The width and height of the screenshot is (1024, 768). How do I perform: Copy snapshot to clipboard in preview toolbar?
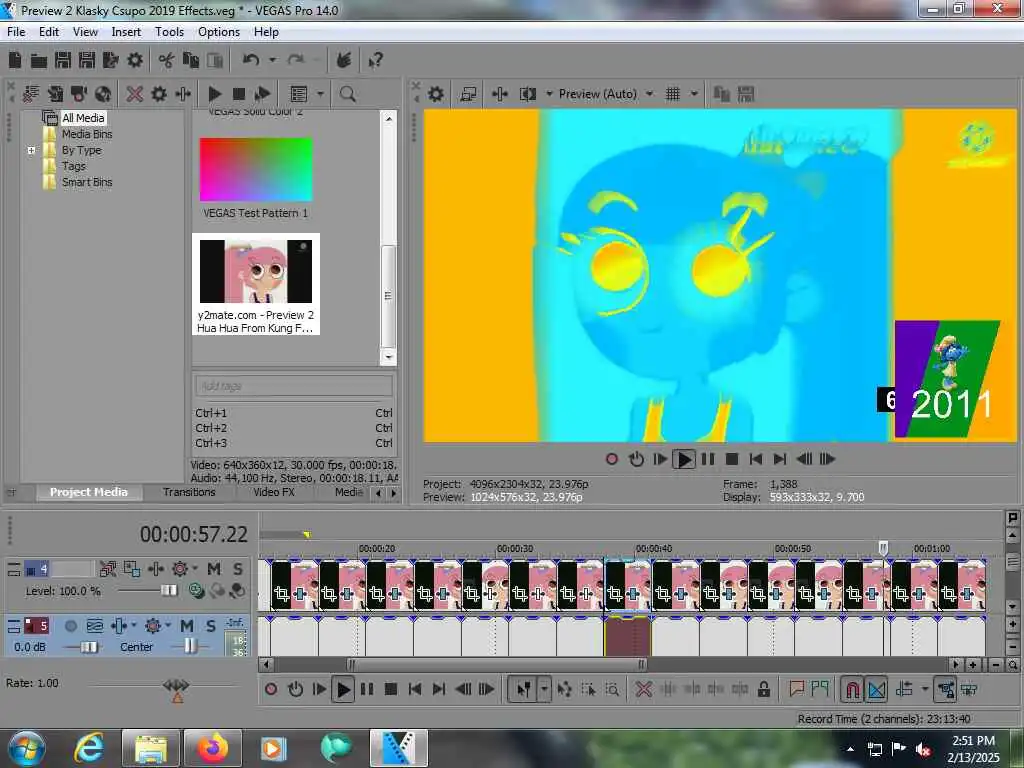point(722,94)
